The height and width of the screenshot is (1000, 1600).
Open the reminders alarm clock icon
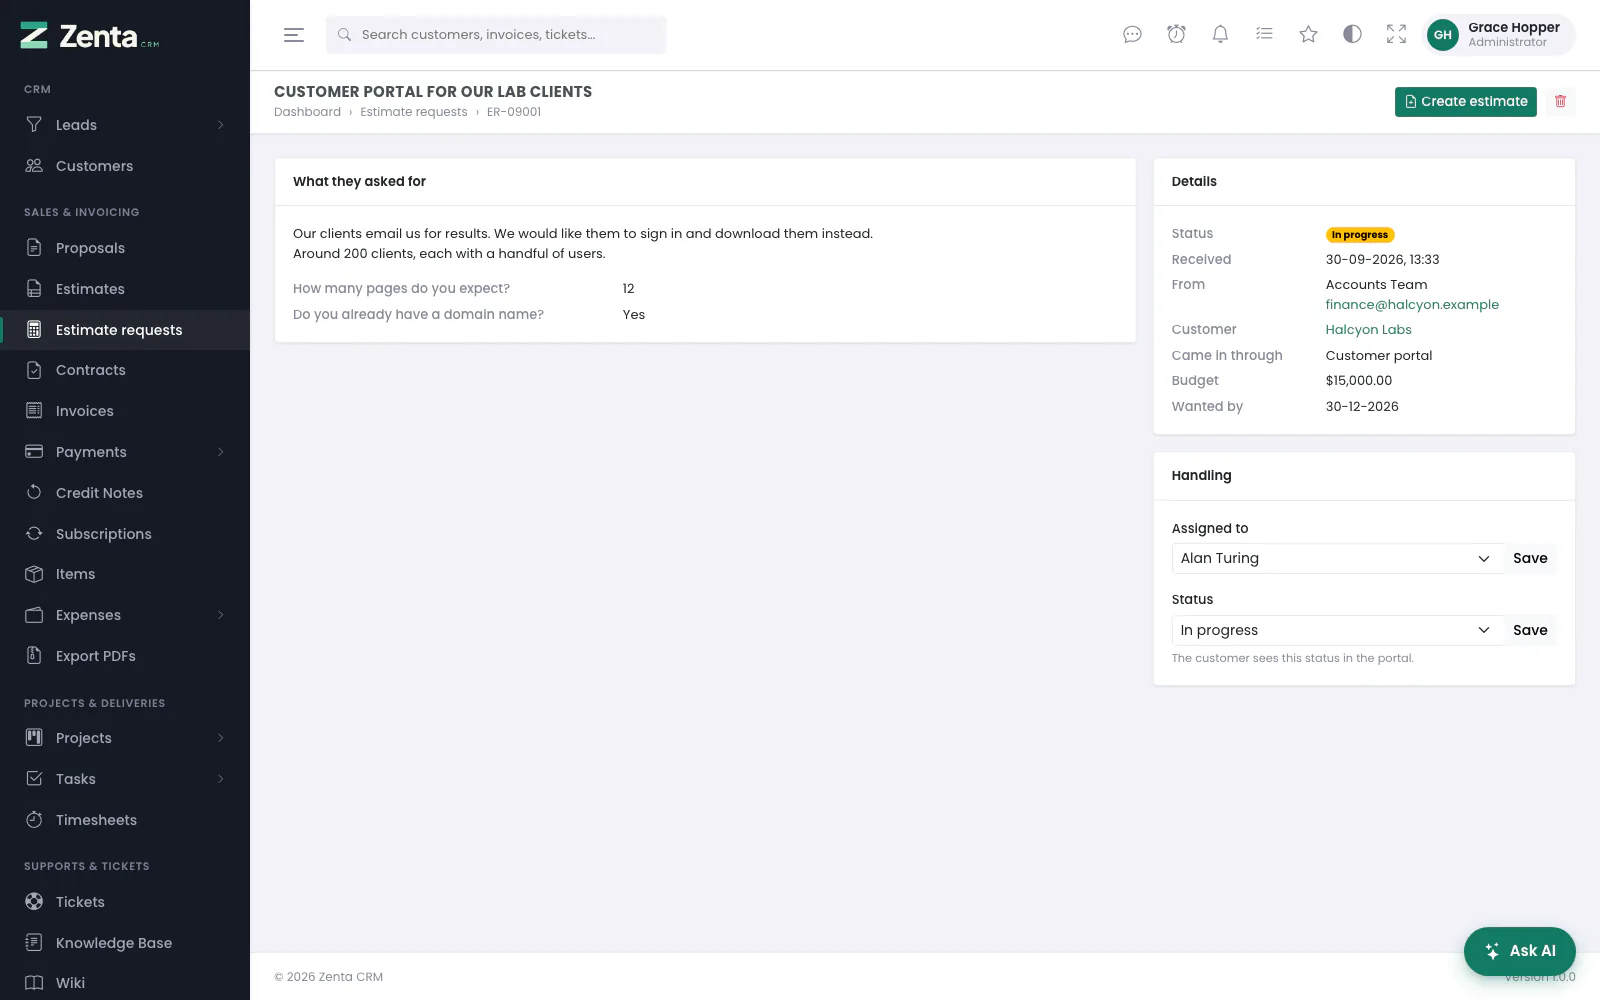pyautogui.click(x=1176, y=35)
